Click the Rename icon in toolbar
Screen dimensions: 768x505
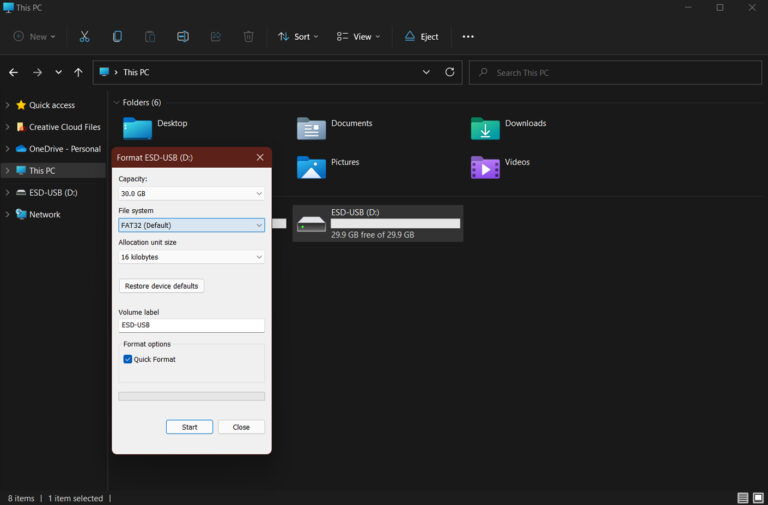[183, 37]
